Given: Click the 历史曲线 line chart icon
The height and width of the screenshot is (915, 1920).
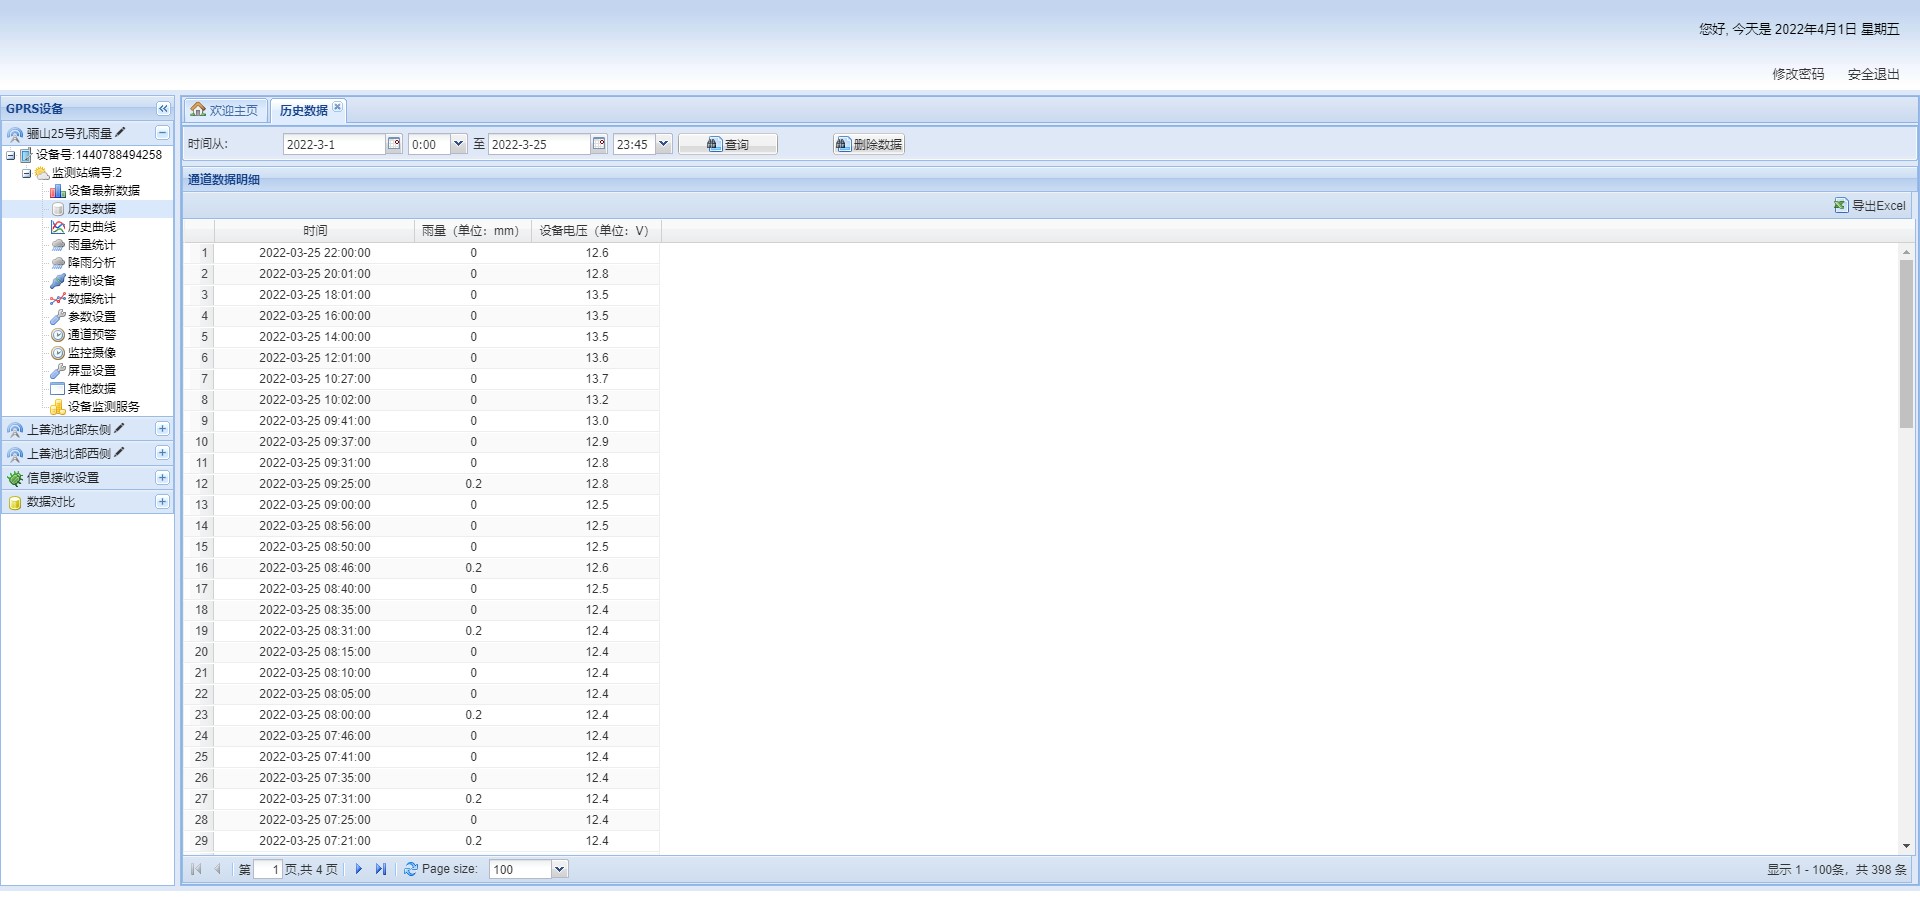Looking at the screenshot, I should (58, 227).
